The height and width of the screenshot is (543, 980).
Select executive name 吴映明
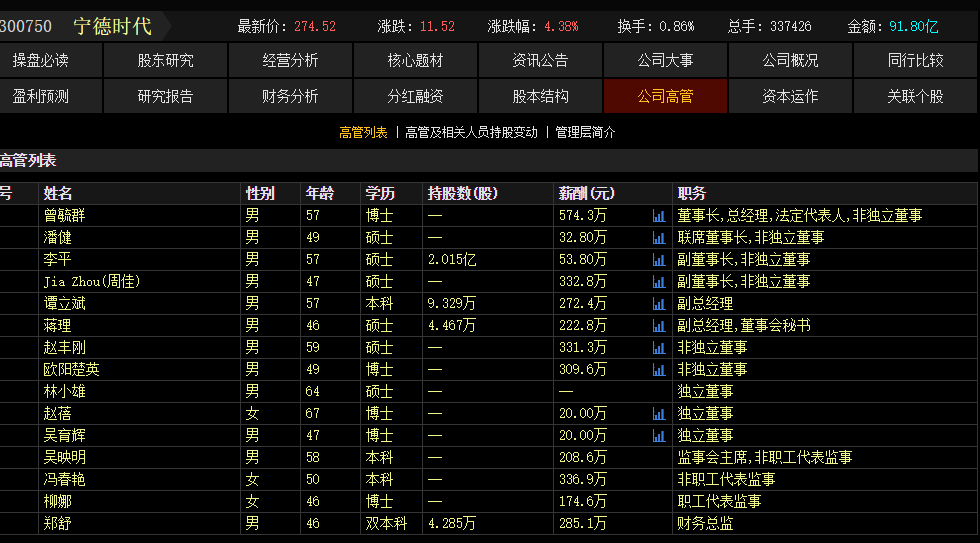point(64,457)
